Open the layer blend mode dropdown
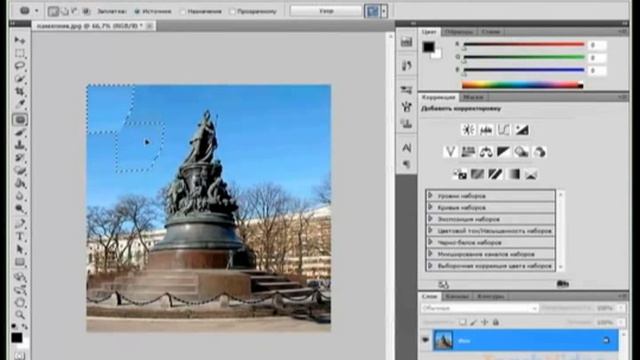This screenshot has height=360, width=640. pos(480,309)
